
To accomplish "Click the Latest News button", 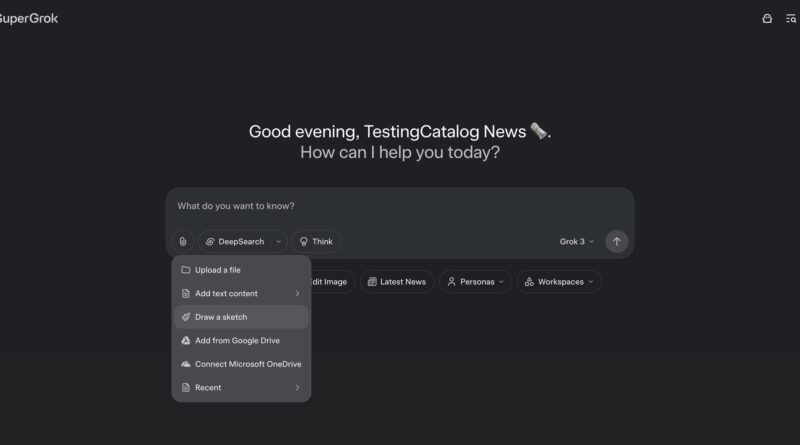I will pyautogui.click(x=396, y=282).
